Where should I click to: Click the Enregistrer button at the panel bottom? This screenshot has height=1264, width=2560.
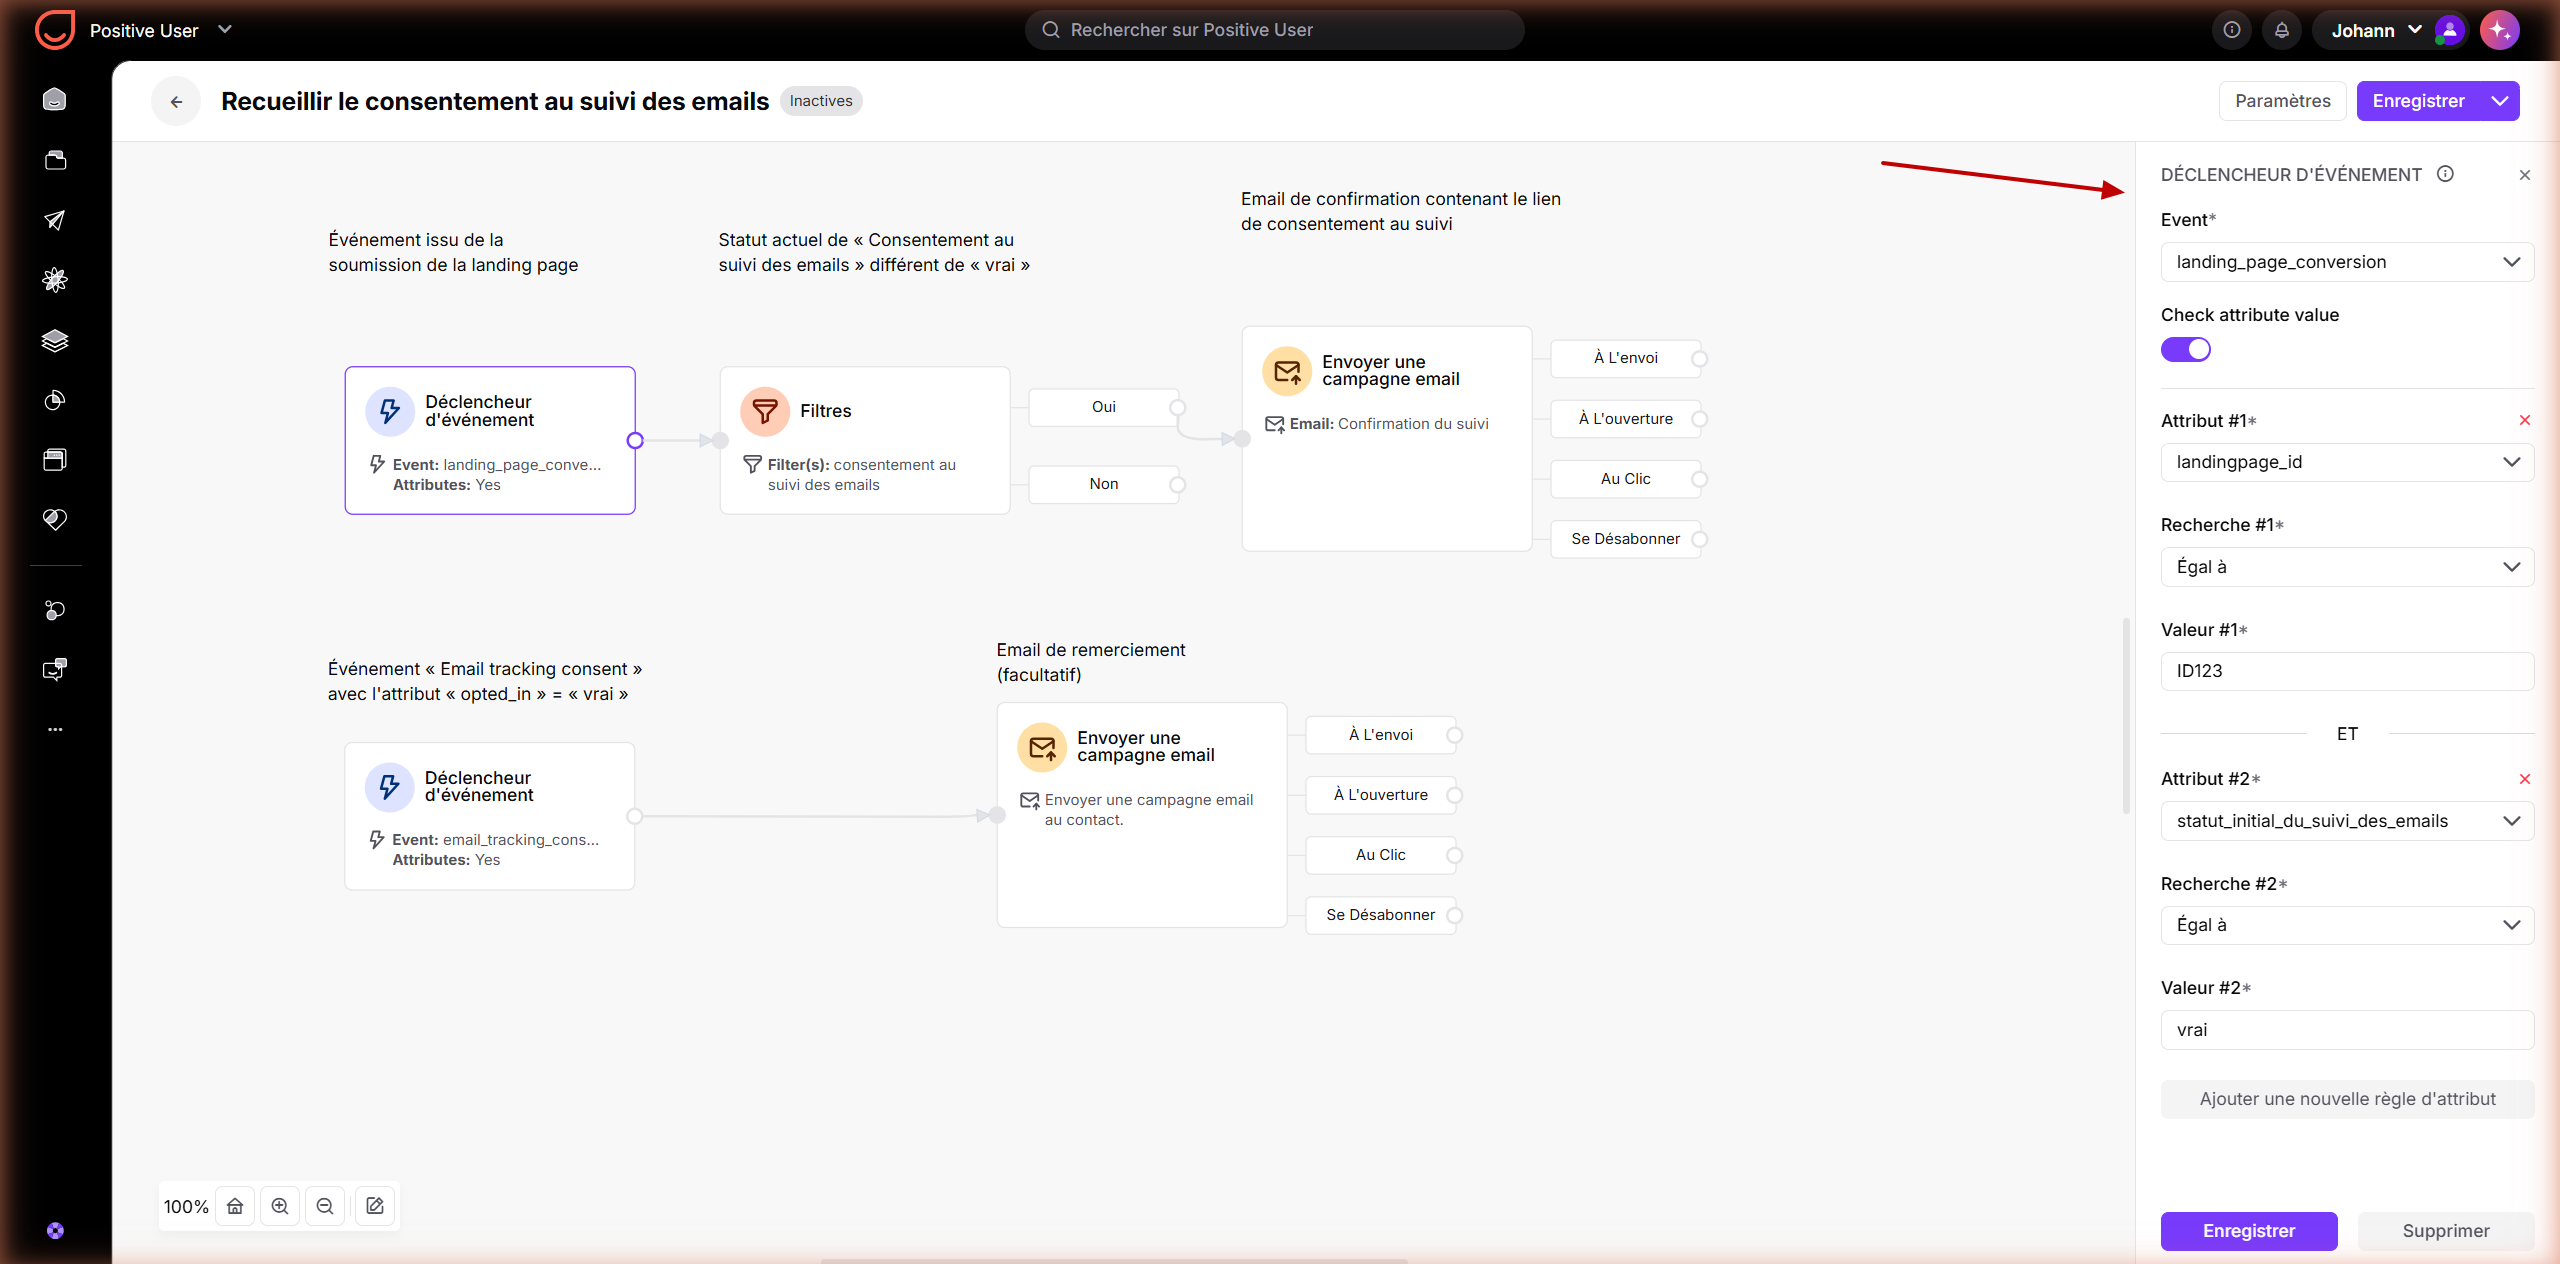[2249, 1231]
